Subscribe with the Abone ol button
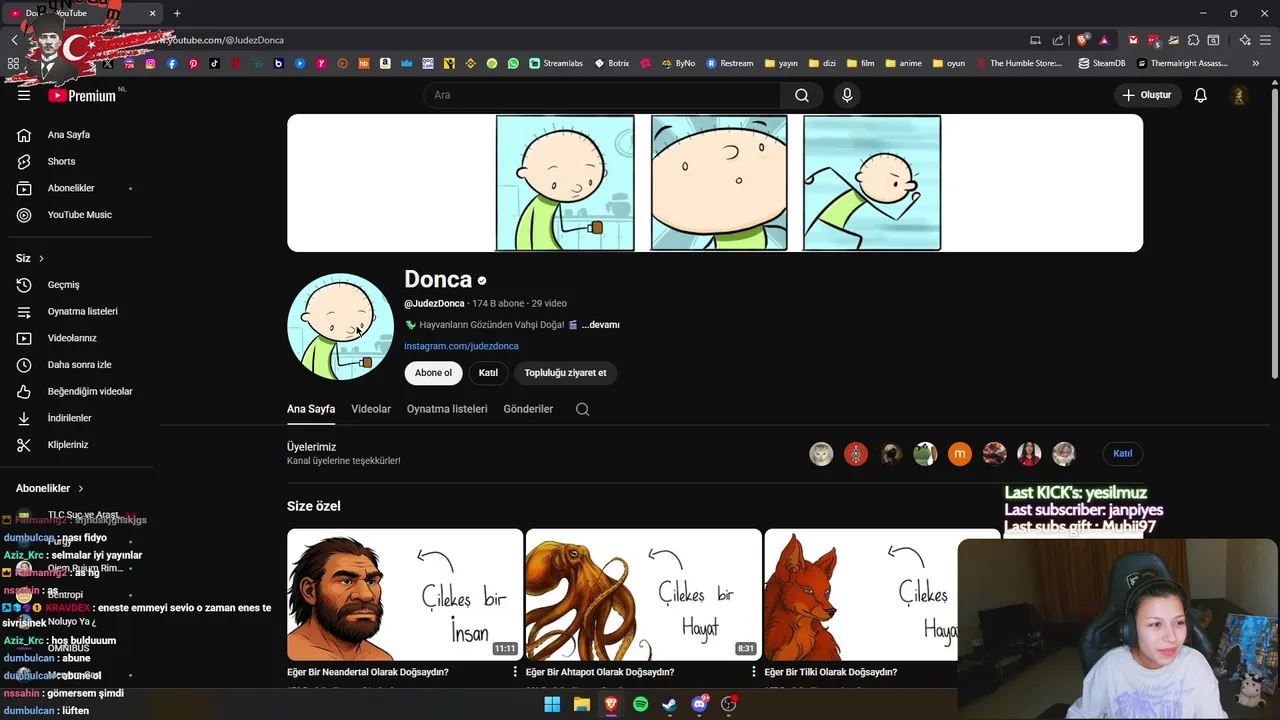This screenshot has width=1280, height=720. click(433, 373)
